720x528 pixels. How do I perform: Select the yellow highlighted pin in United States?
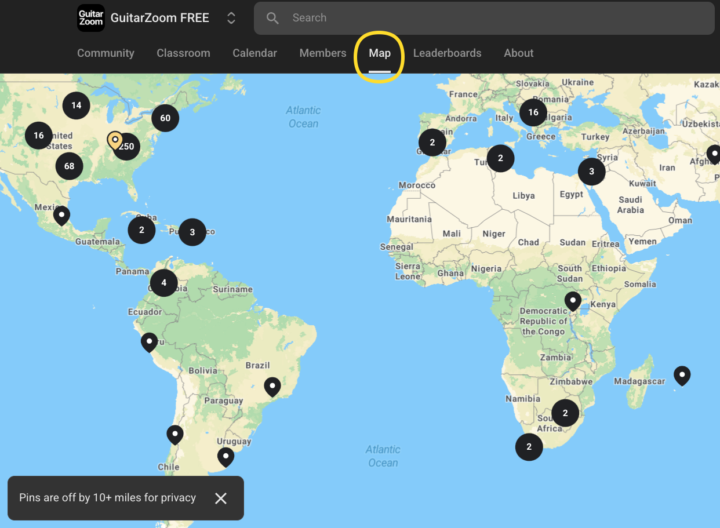115,140
